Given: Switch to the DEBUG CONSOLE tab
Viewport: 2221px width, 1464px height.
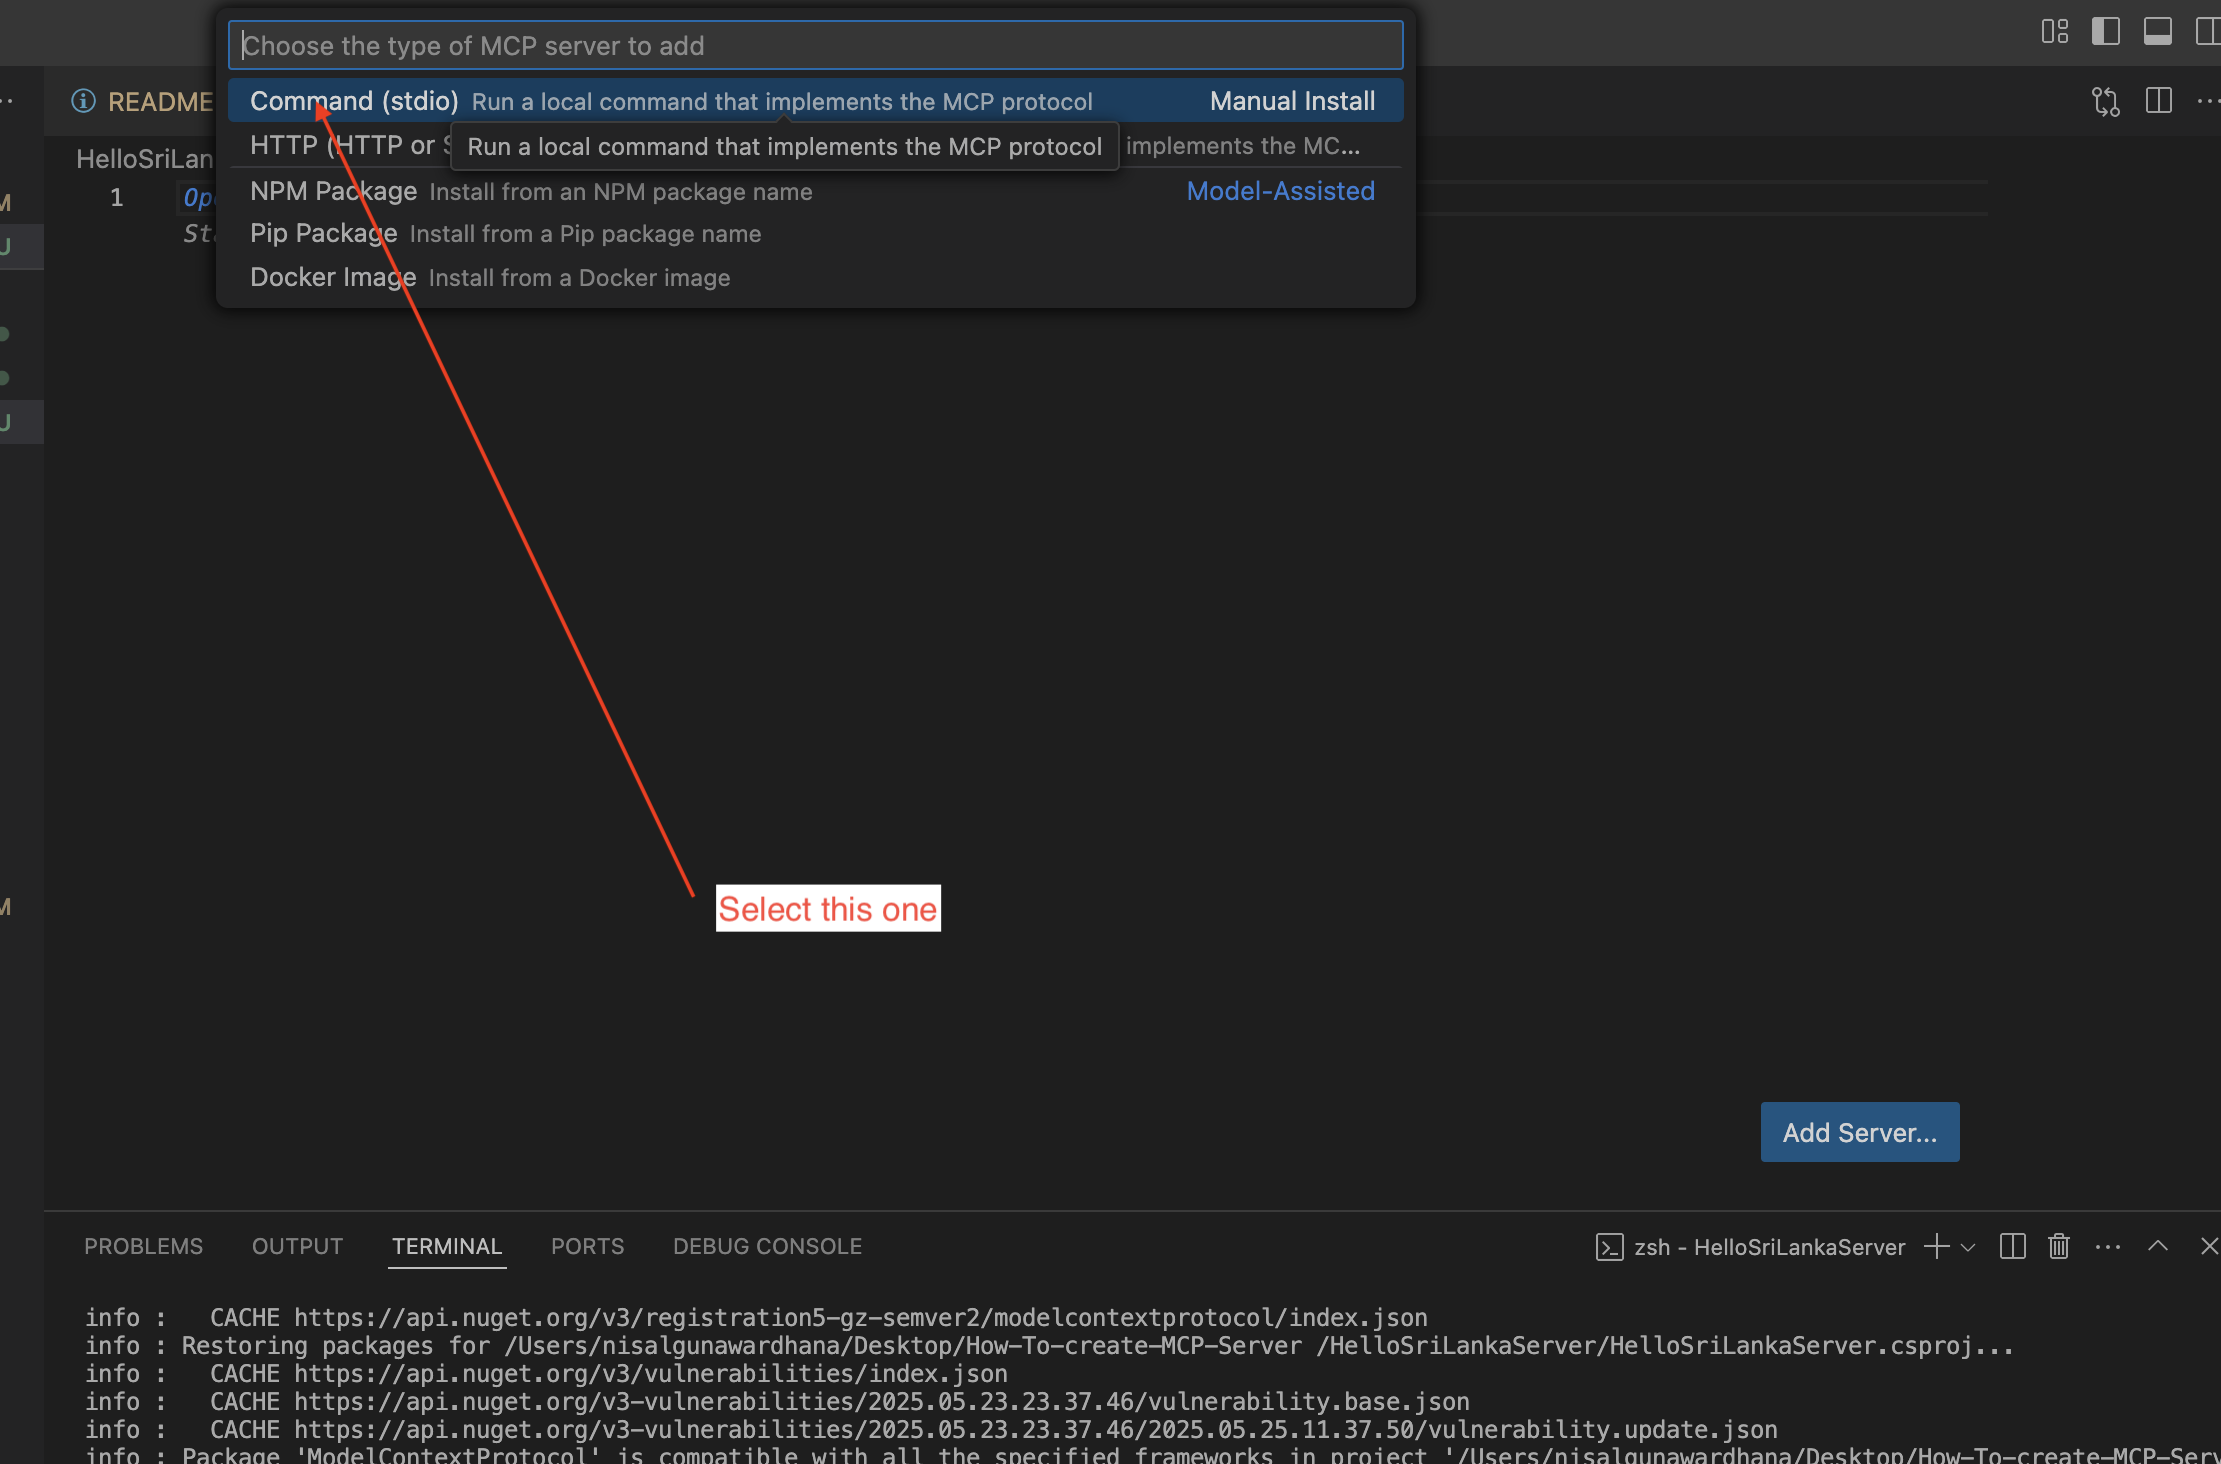Looking at the screenshot, I should click(767, 1246).
